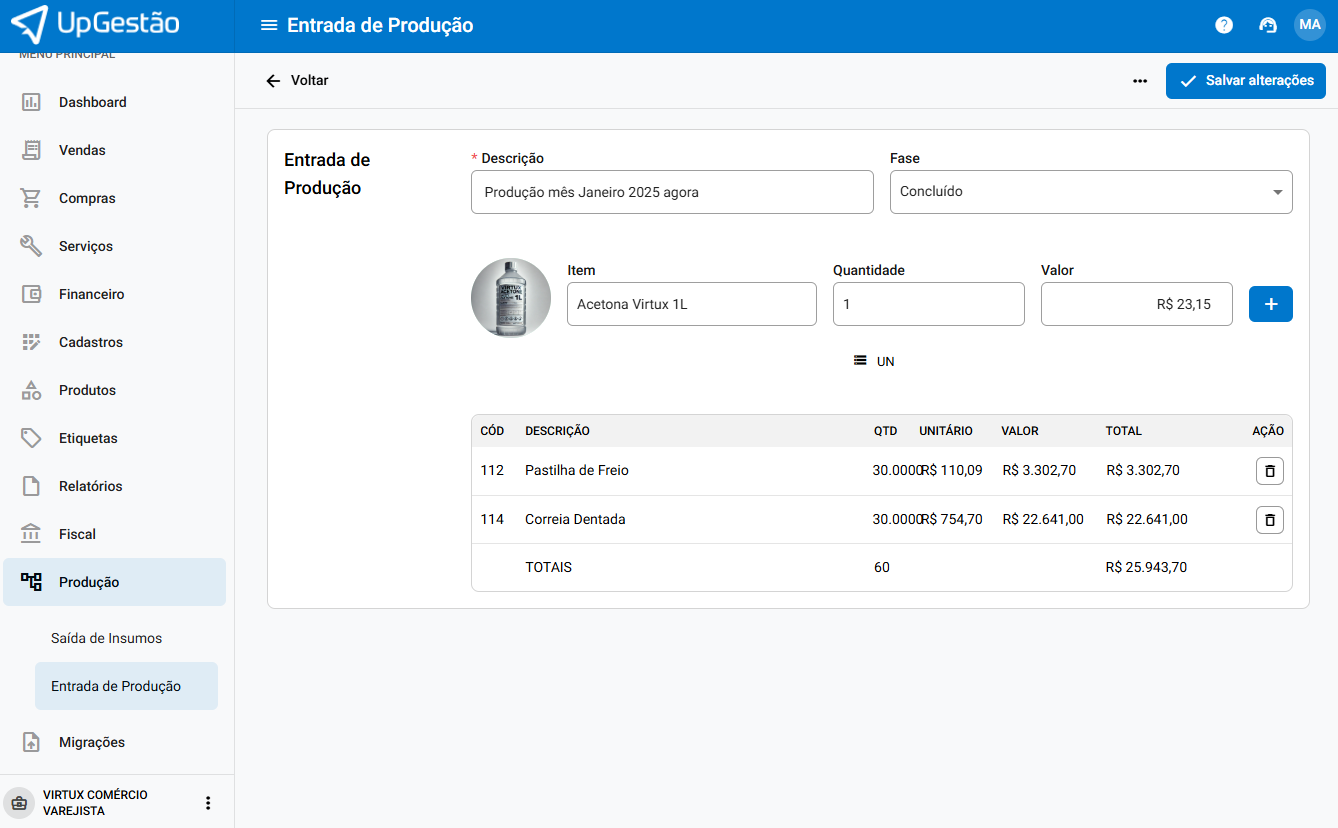Click the hamburger menu icon in header
The height and width of the screenshot is (828, 1338).
pyautogui.click(x=268, y=25)
